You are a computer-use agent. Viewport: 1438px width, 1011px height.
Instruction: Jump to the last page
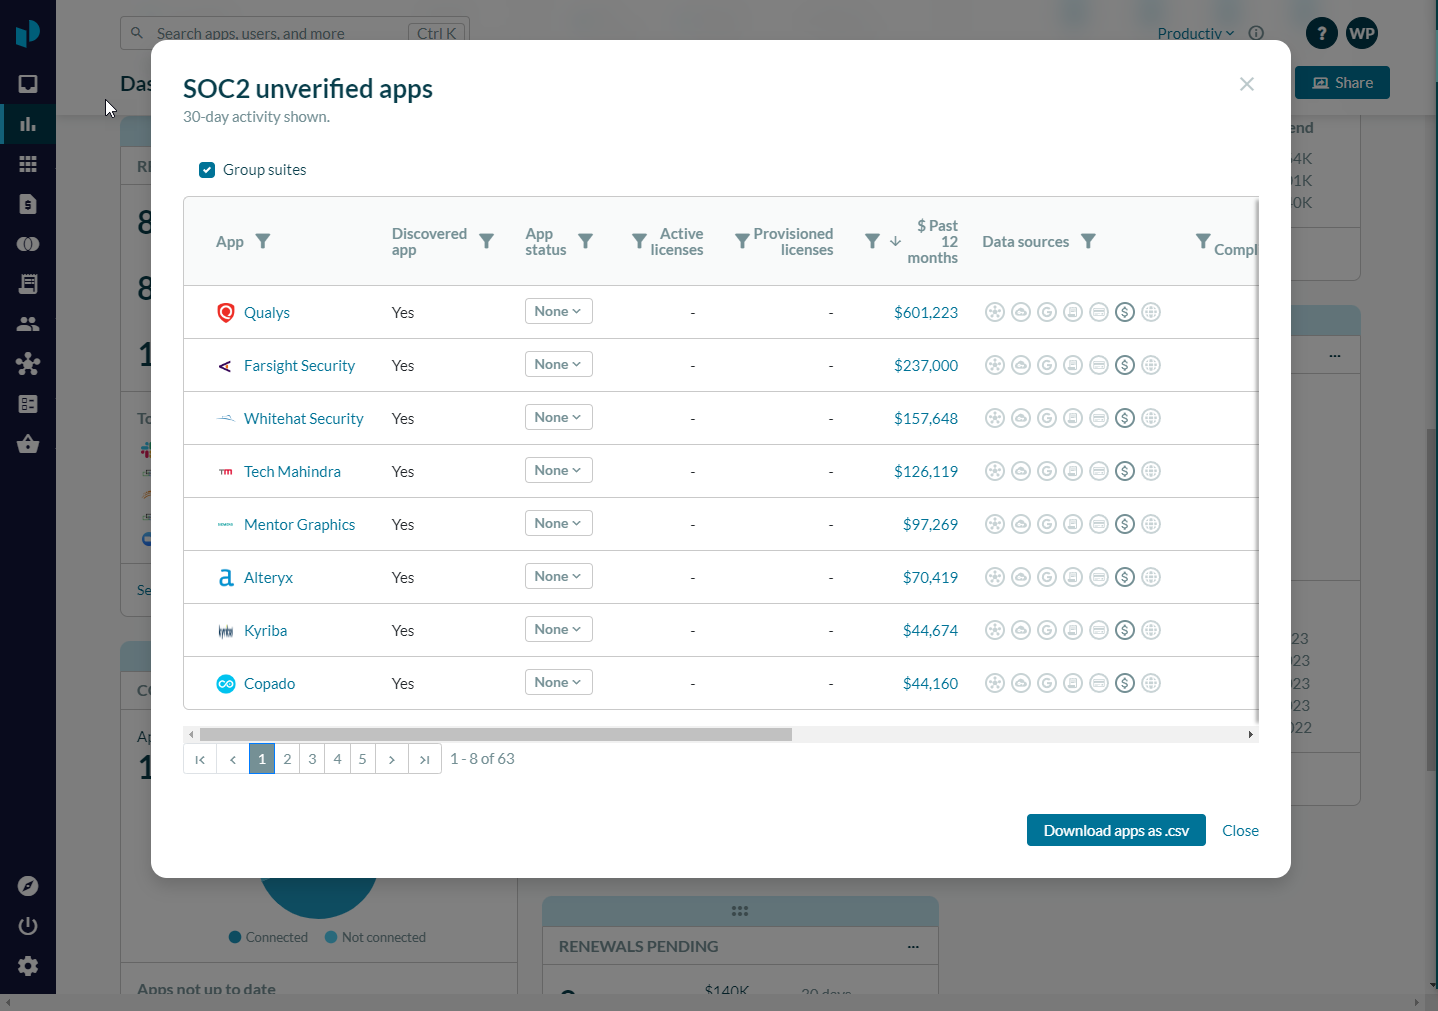coord(425,759)
